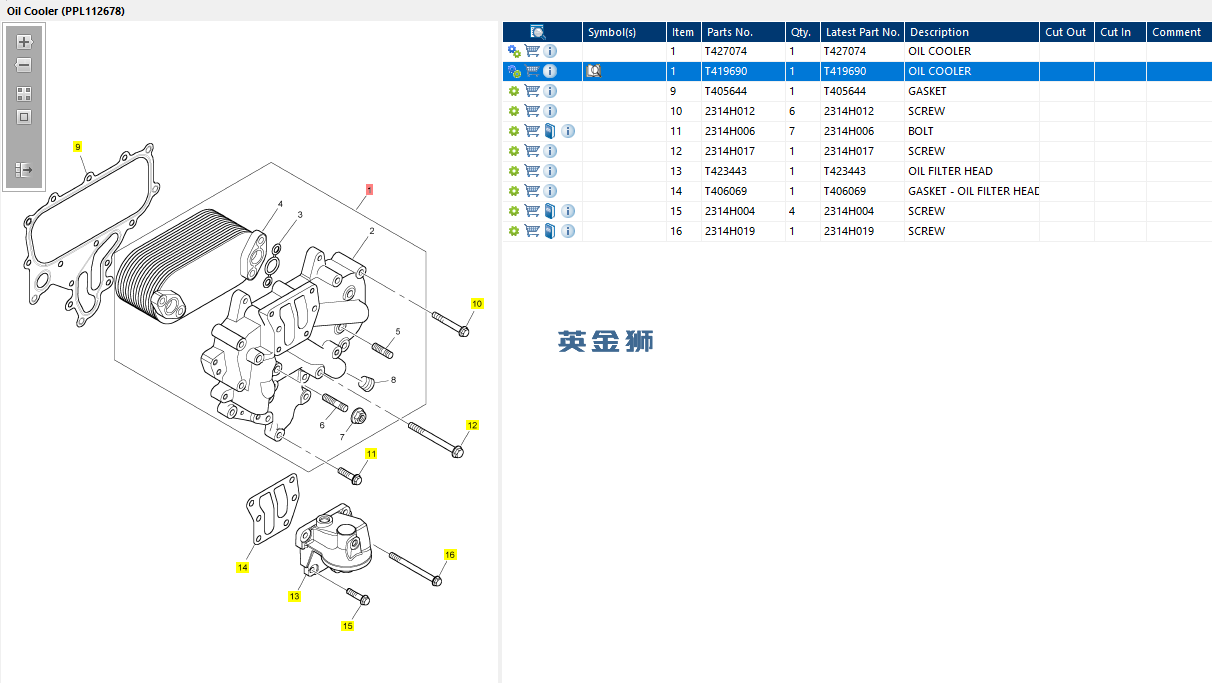Show info for part T419690
The width and height of the screenshot is (1212, 683).
550,71
